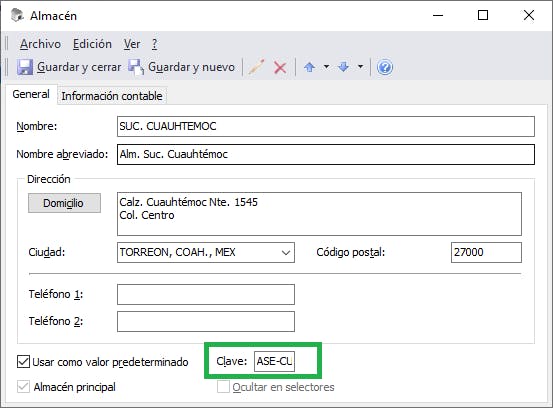Enable Ocultar en selectores checkbox

click(x=223, y=386)
